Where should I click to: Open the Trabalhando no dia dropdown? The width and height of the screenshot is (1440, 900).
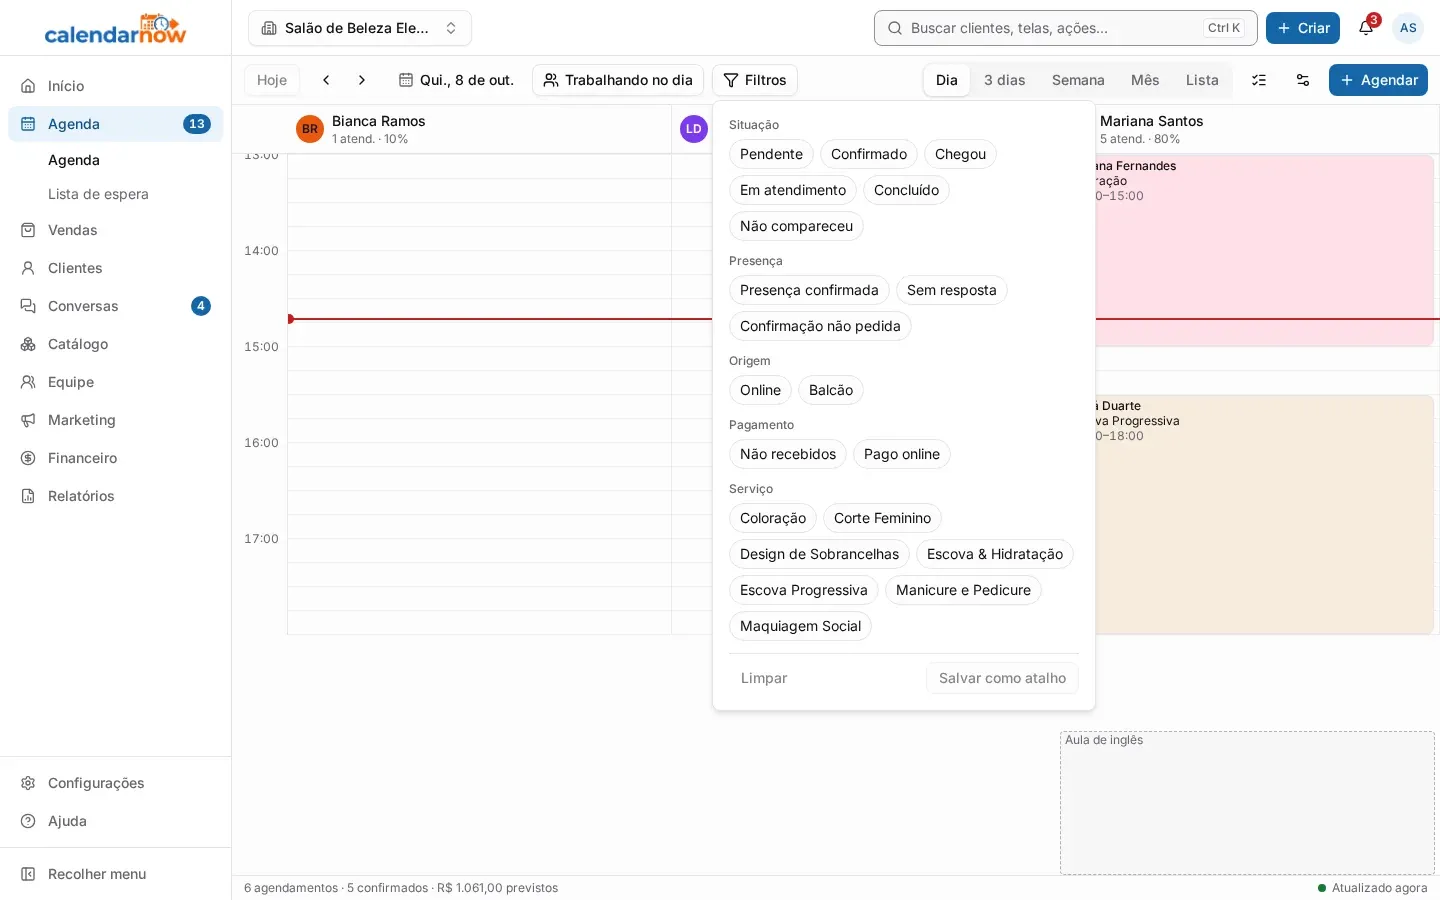tap(618, 80)
